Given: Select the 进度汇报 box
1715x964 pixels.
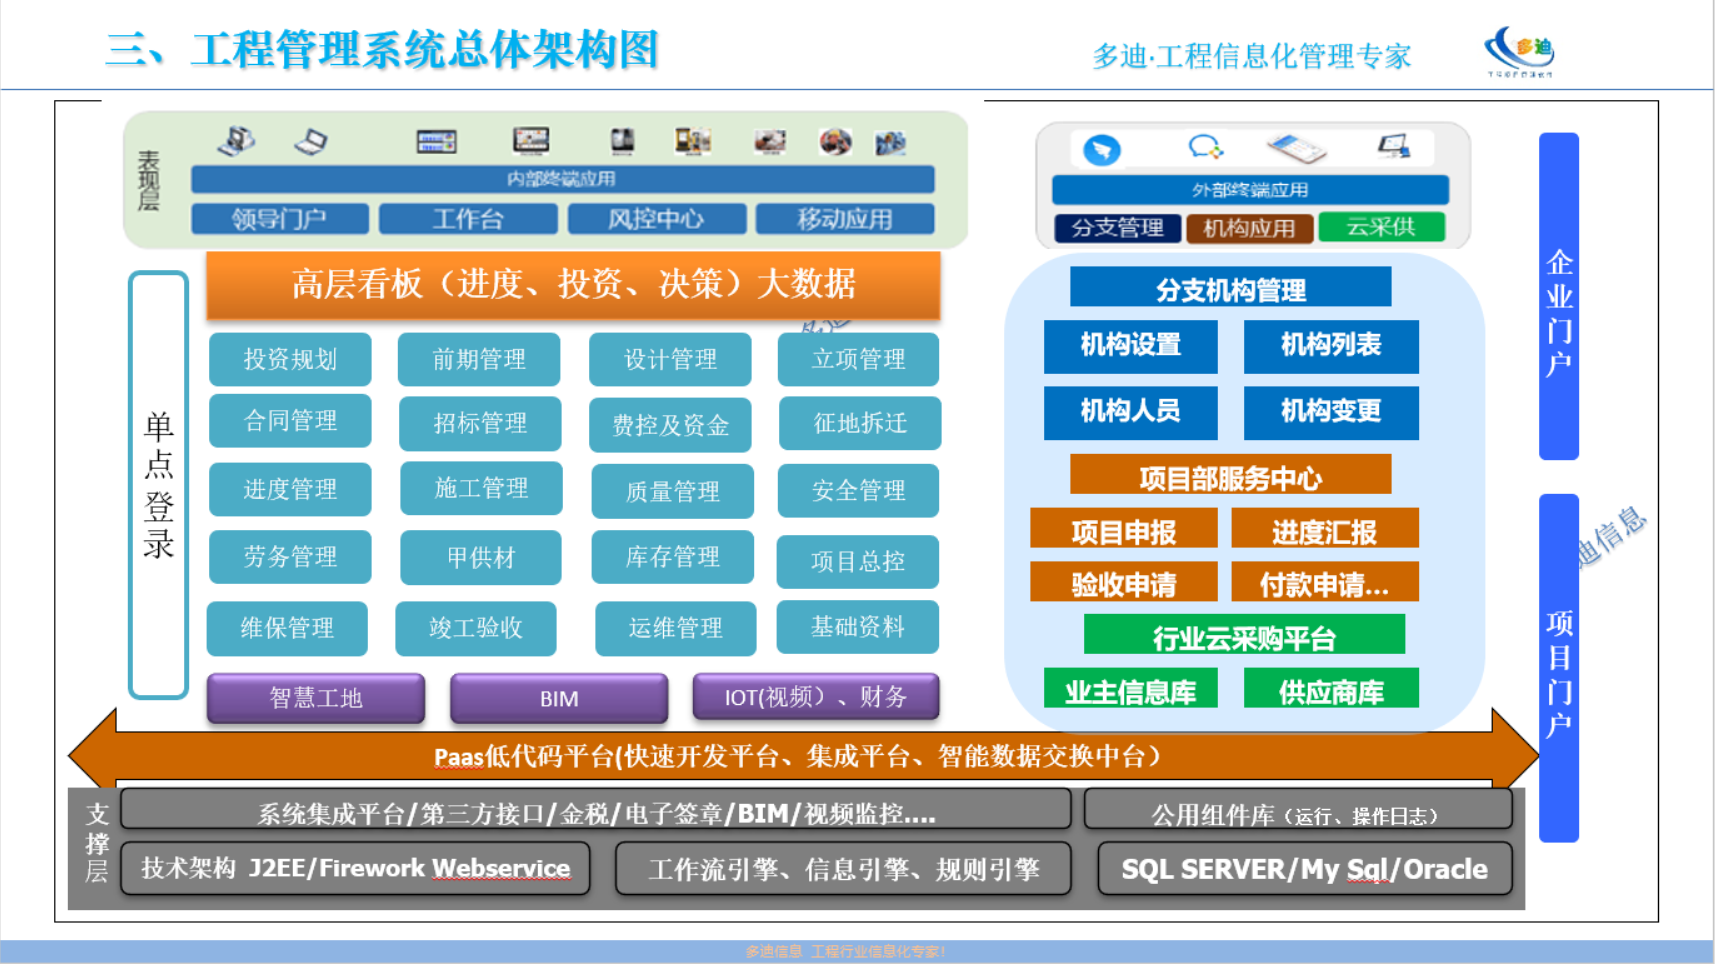Looking at the screenshot, I should click(1325, 529).
